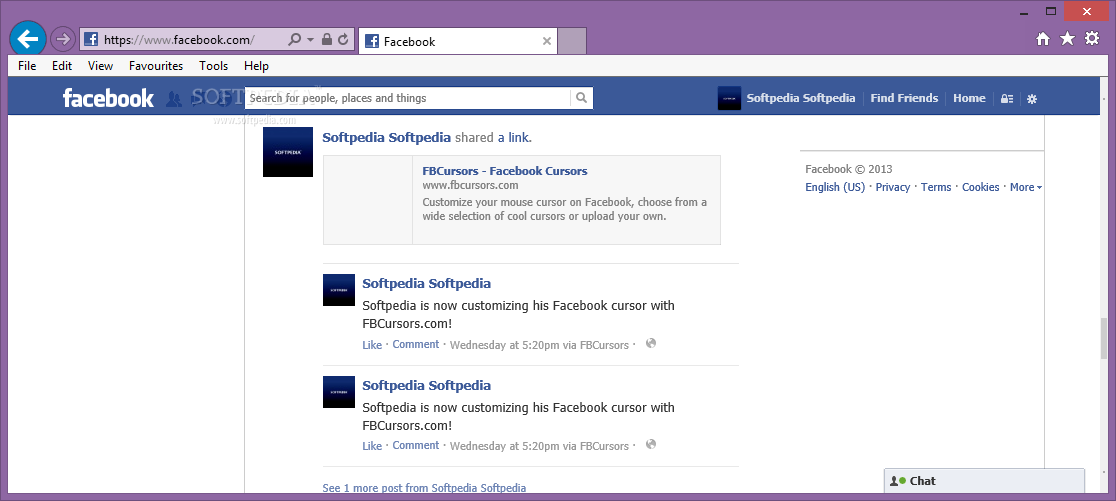This screenshot has height=501, width=1116.
Task: Click public audience globe on second post
Action: (651, 445)
